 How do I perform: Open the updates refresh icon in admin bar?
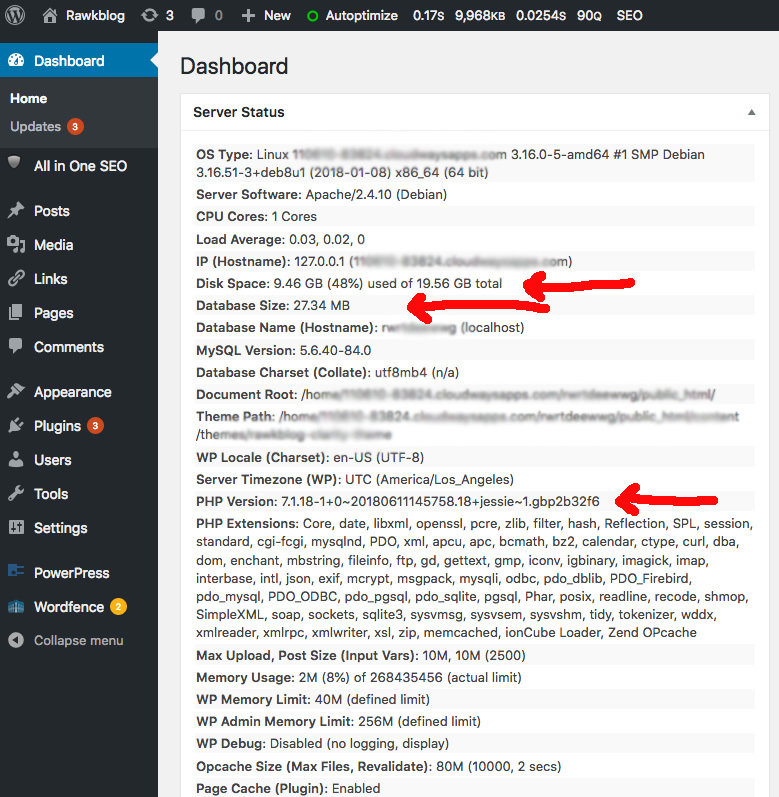(149, 15)
